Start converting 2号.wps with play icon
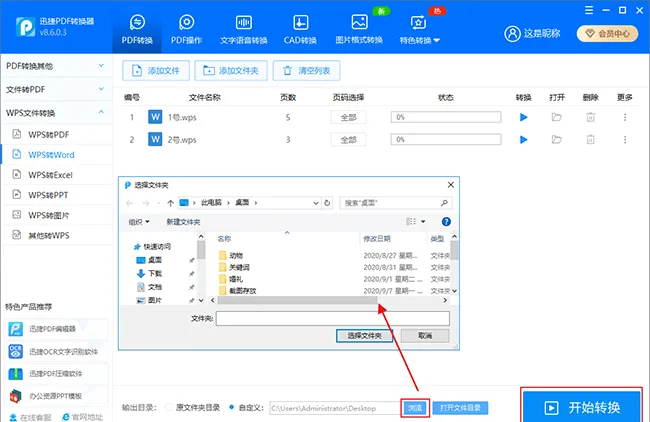 click(x=524, y=140)
